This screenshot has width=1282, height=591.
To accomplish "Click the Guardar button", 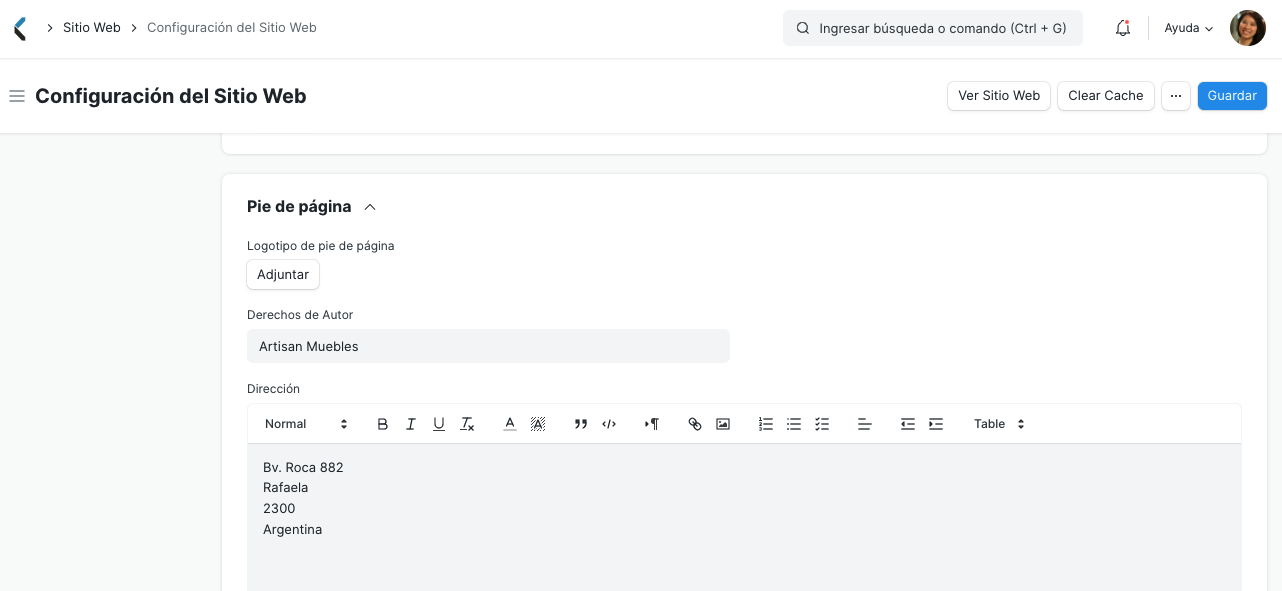I will pyautogui.click(x=1231, y=95).
